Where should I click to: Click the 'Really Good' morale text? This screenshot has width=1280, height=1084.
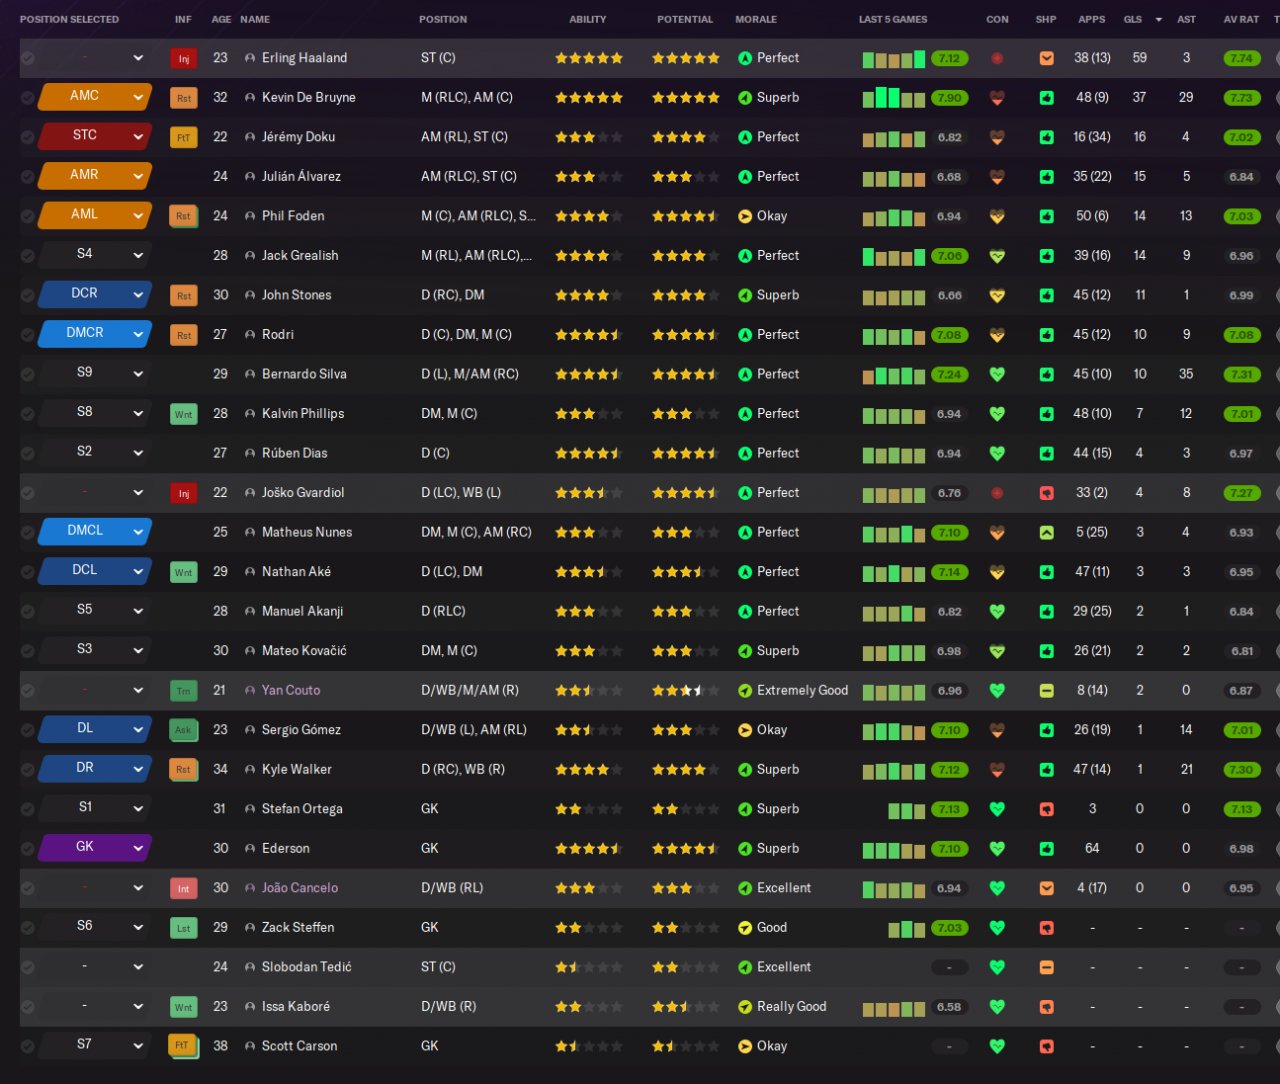click(x=792, y=1007)
